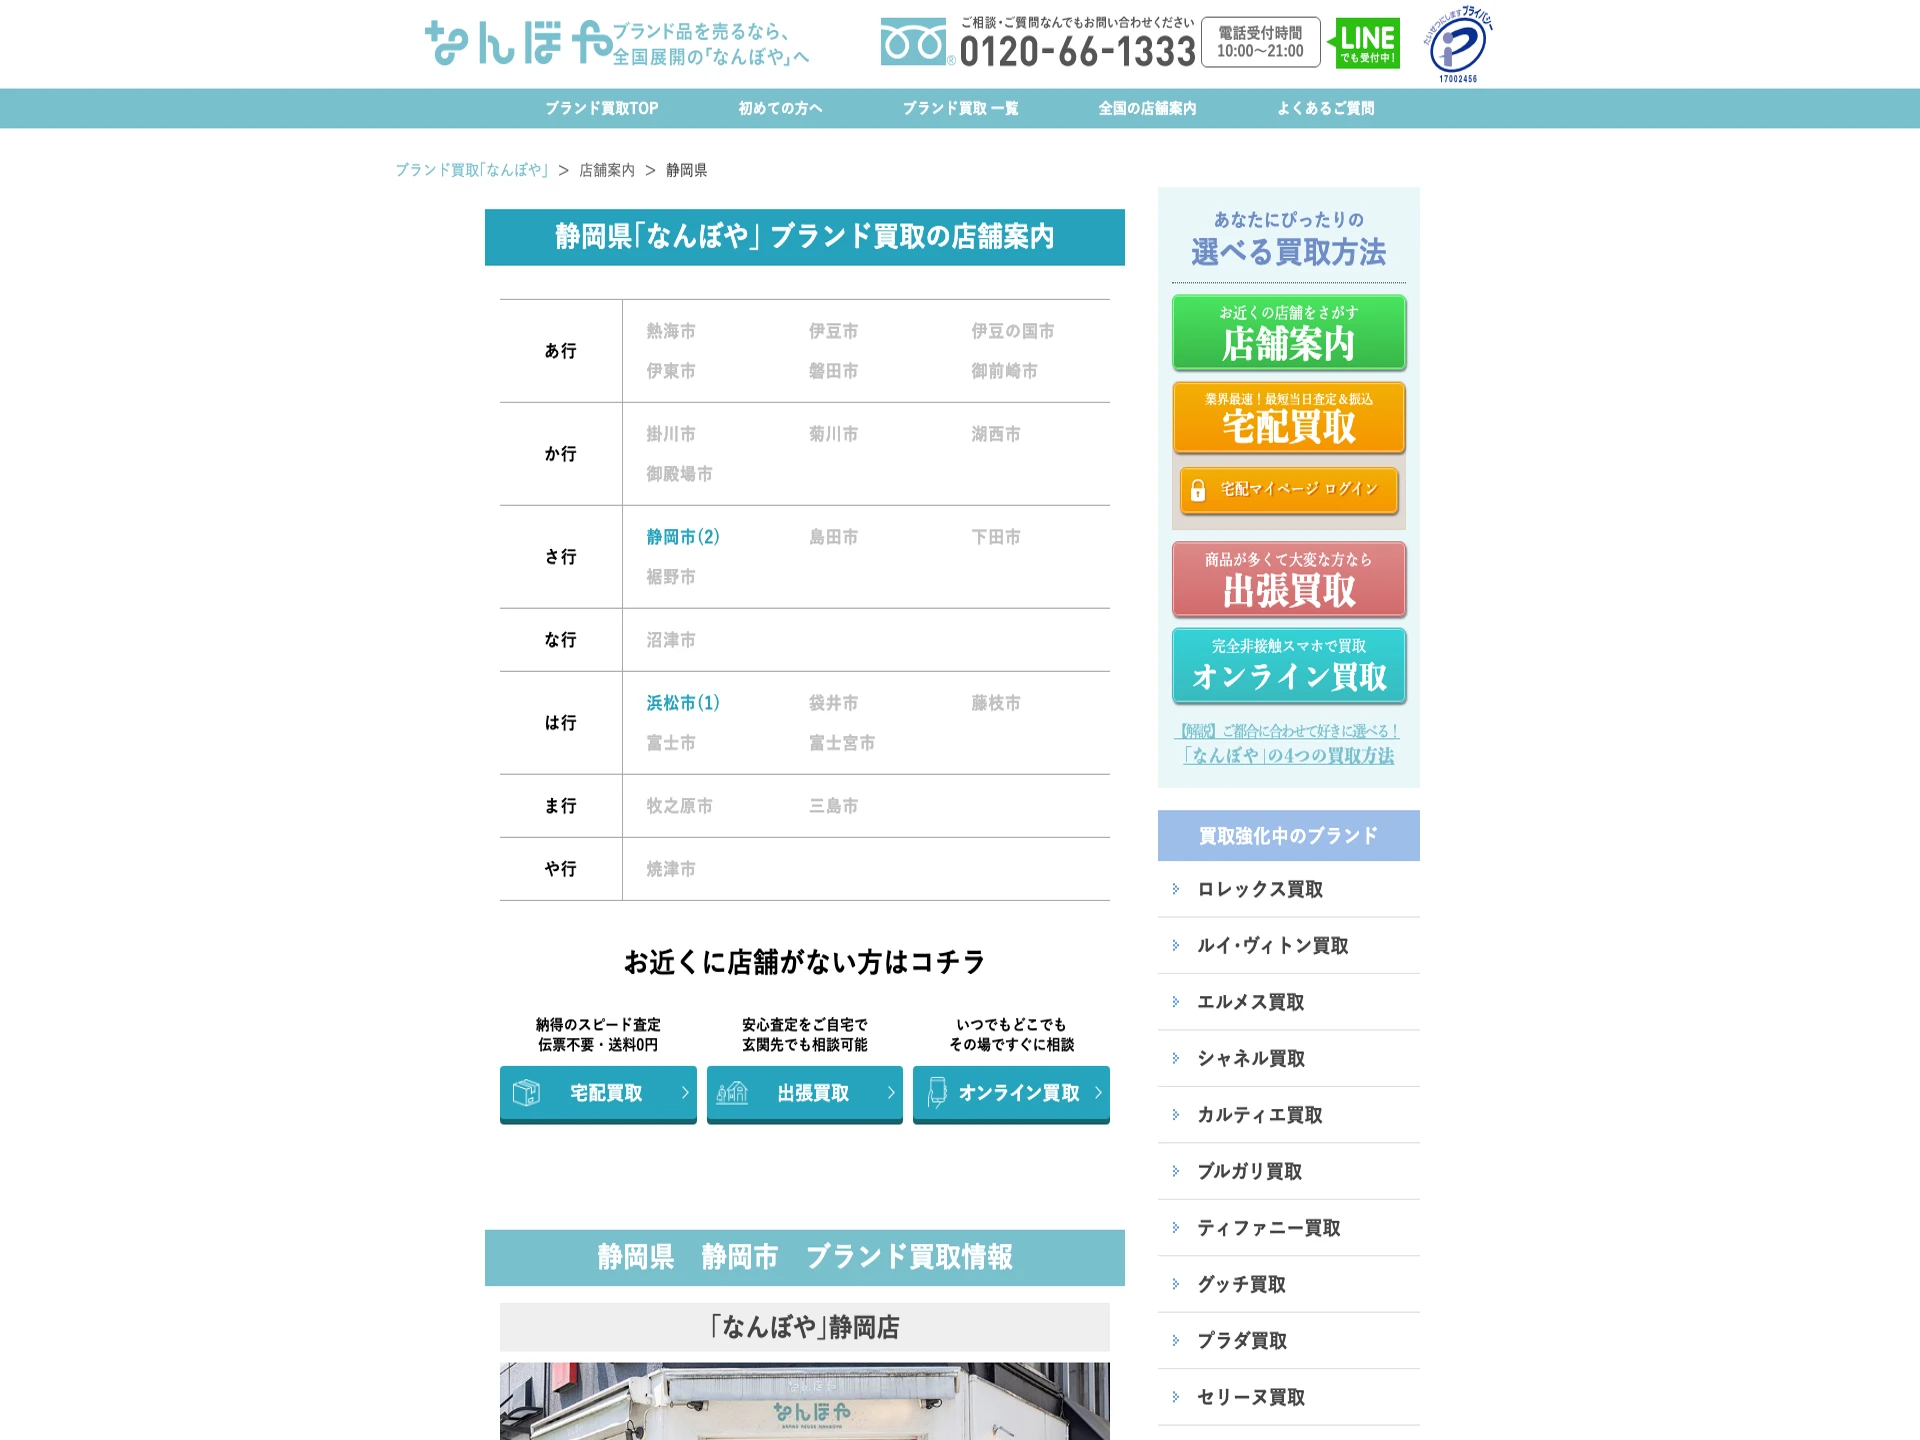Click the LINE green icon in header
The width and height of the screenshot is (1920, 1440).
1366,43
